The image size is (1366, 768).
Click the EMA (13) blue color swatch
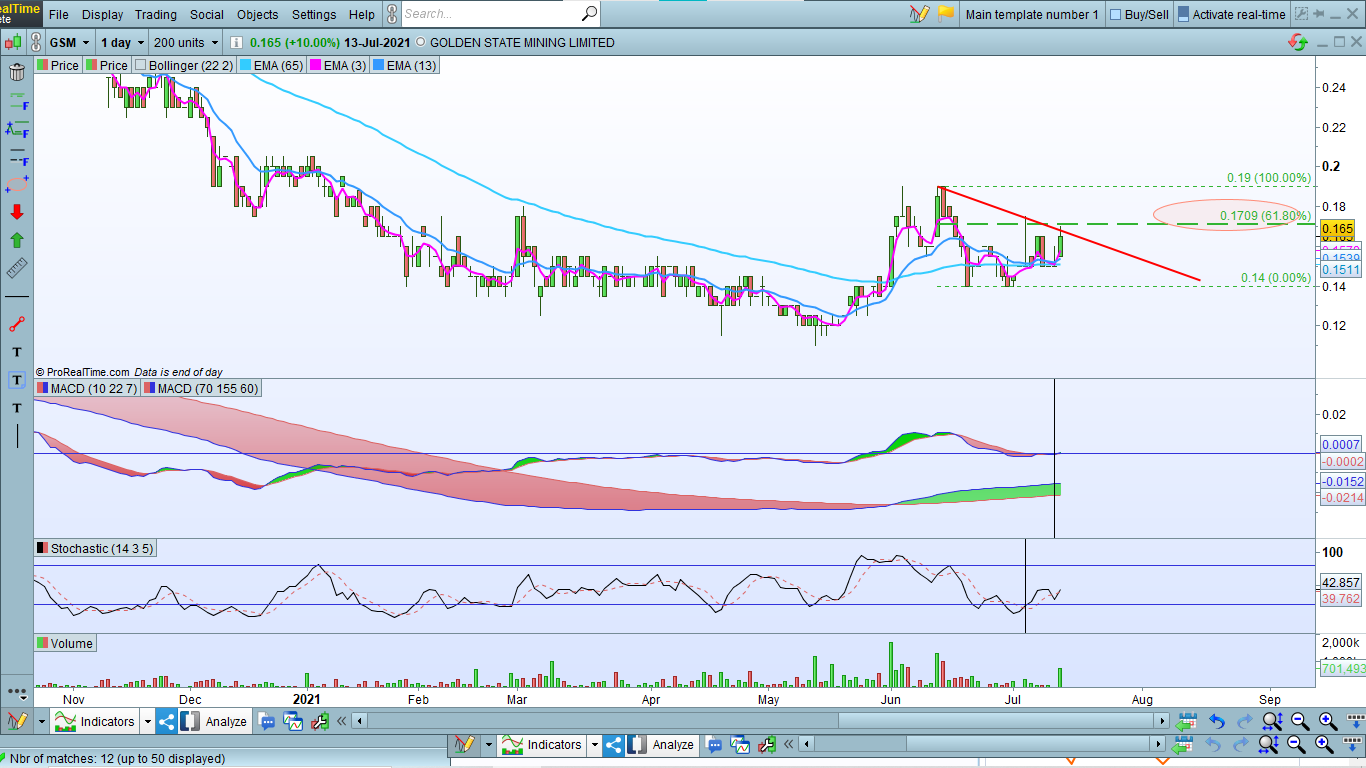click(379, 65)
